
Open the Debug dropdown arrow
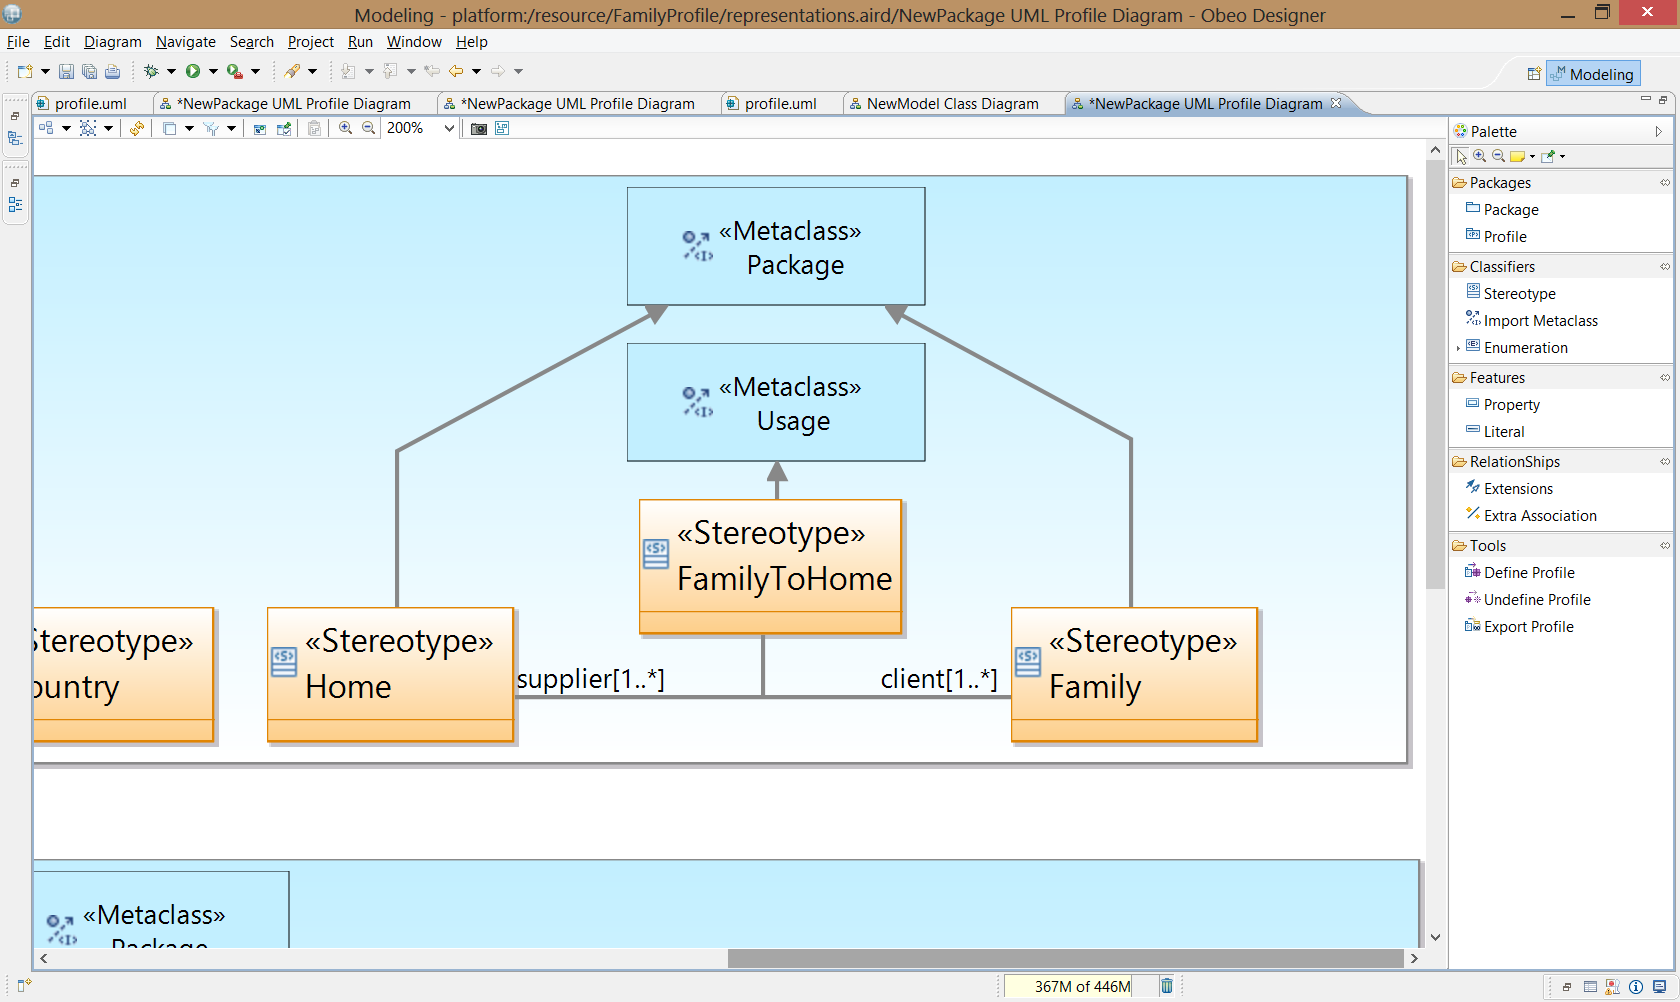point(171,71)
